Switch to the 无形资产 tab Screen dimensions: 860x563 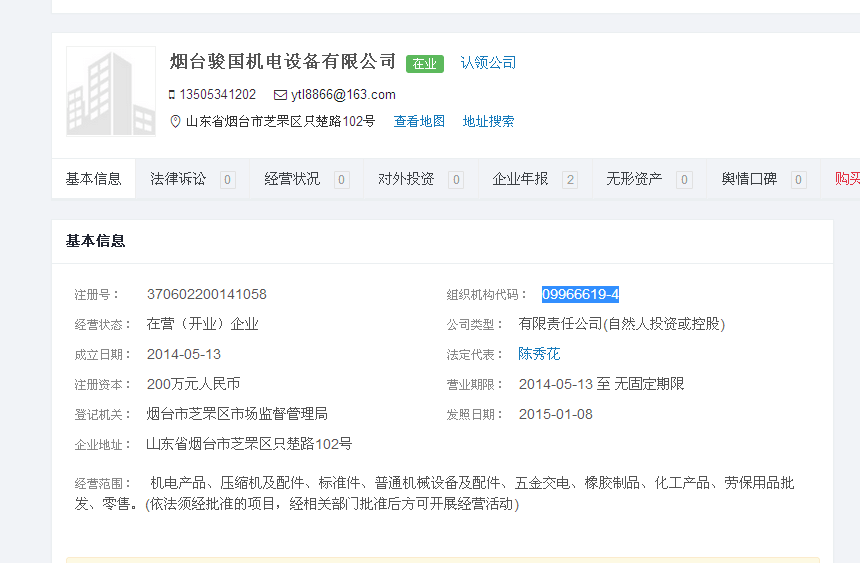[x=634, y=179]
